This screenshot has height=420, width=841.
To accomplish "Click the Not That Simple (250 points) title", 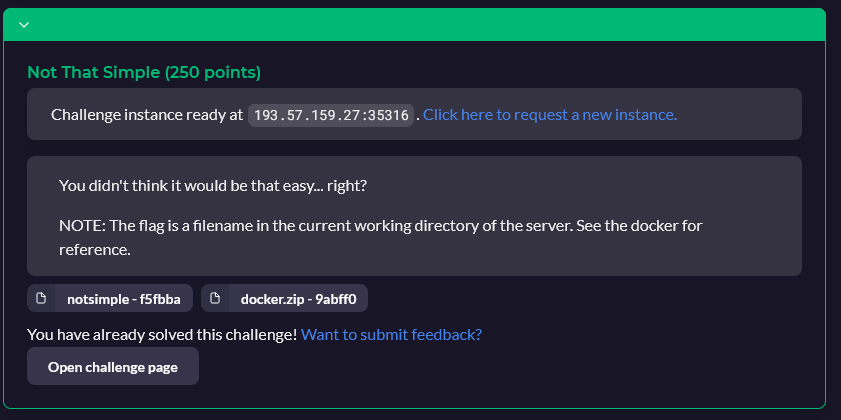I will (144, 72).
